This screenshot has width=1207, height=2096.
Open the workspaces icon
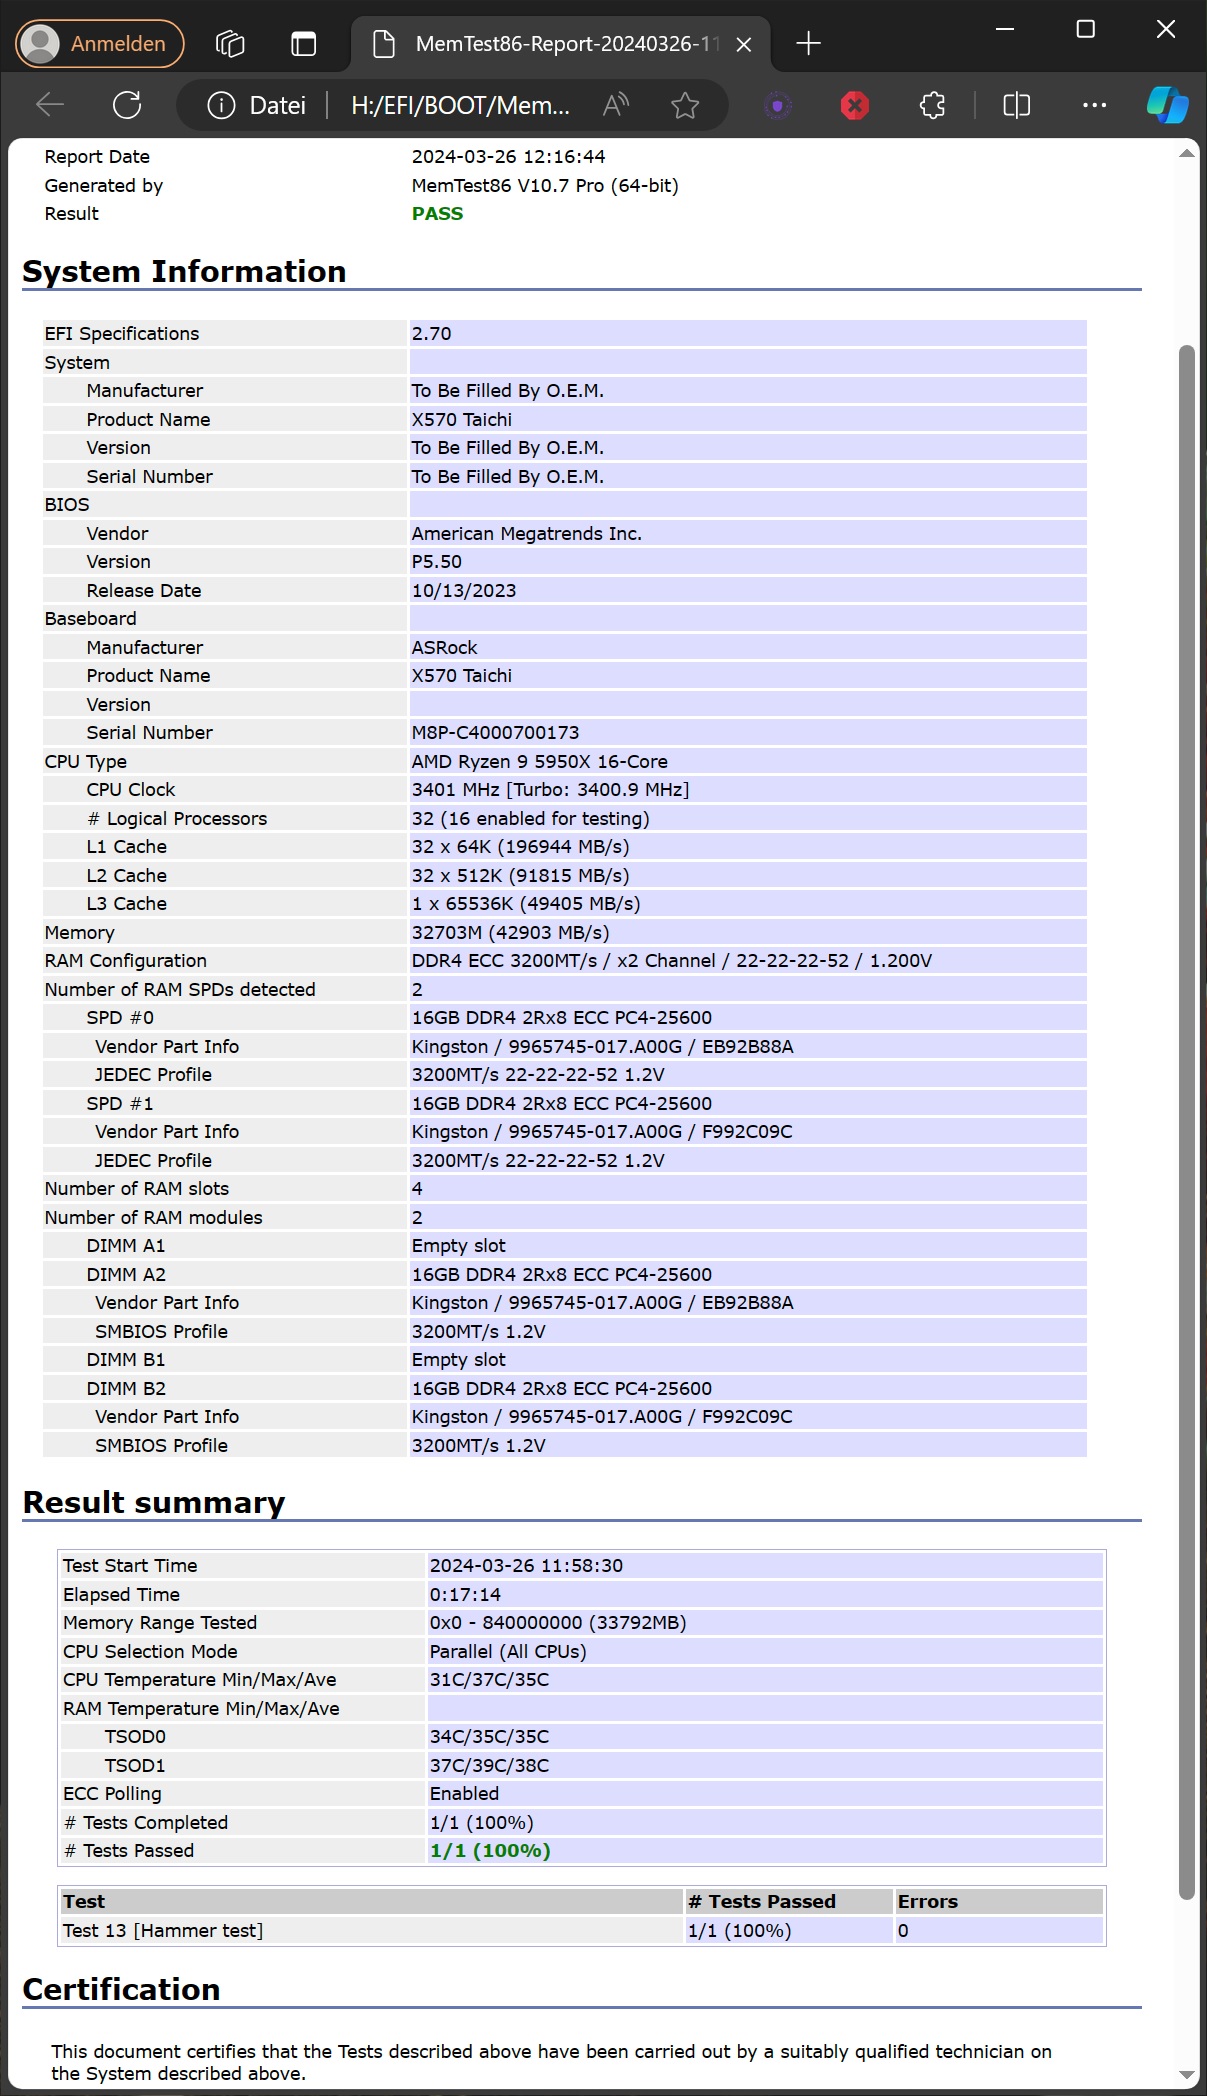pos(230,44)
